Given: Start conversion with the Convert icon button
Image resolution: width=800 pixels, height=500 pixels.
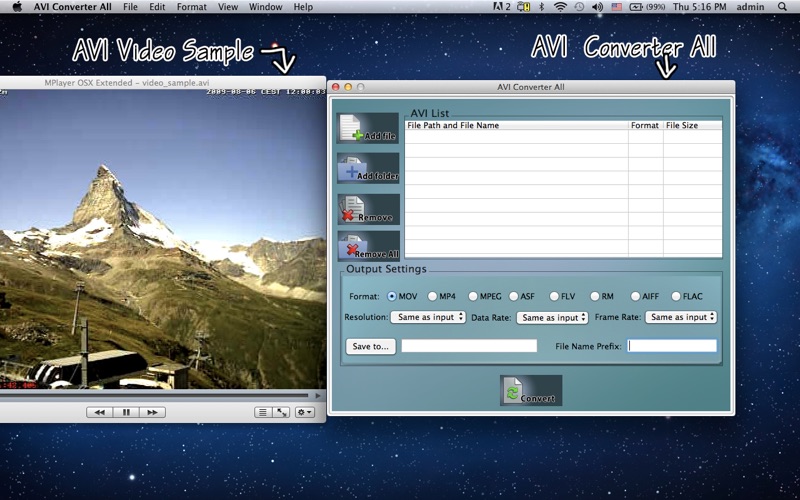Looking at the screenshot, I should click(531, 391).
